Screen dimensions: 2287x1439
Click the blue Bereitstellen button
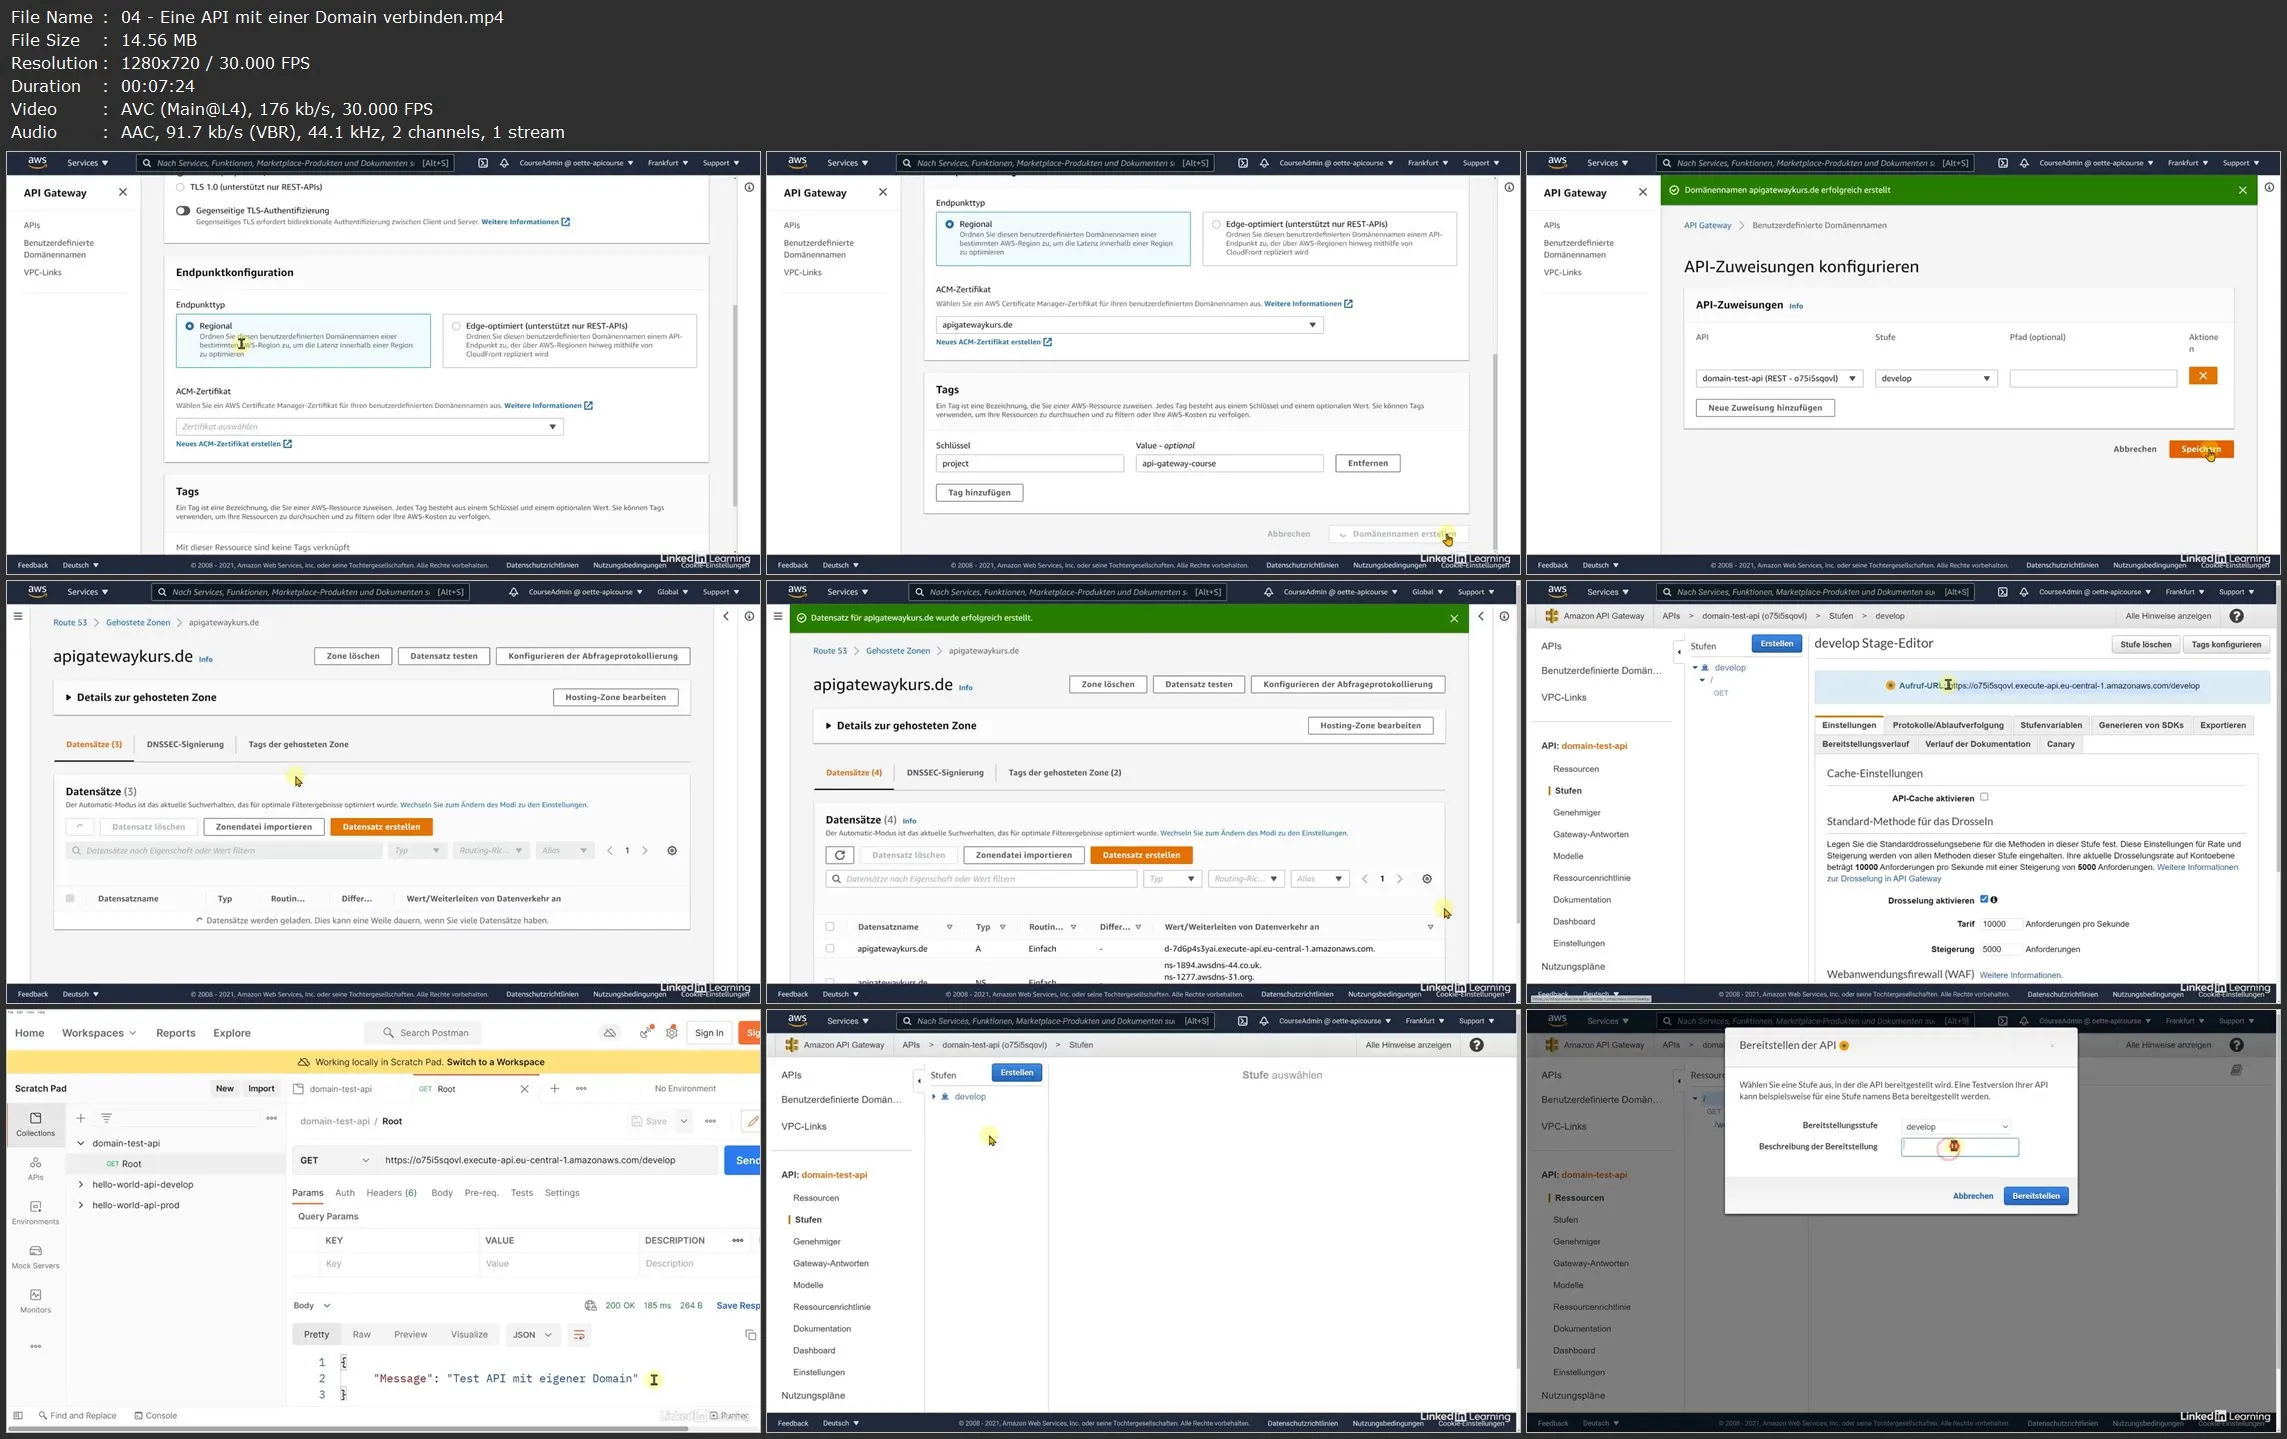coord(2035,1196)
